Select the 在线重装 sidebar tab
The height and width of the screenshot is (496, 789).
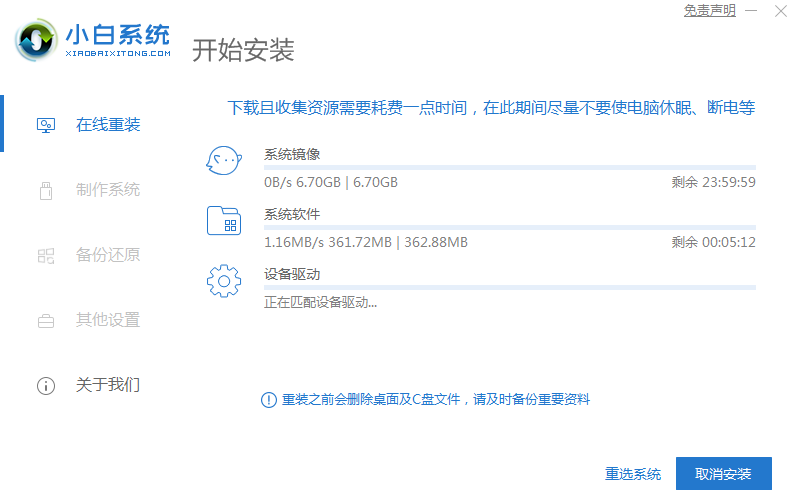(x=108, y=125)
